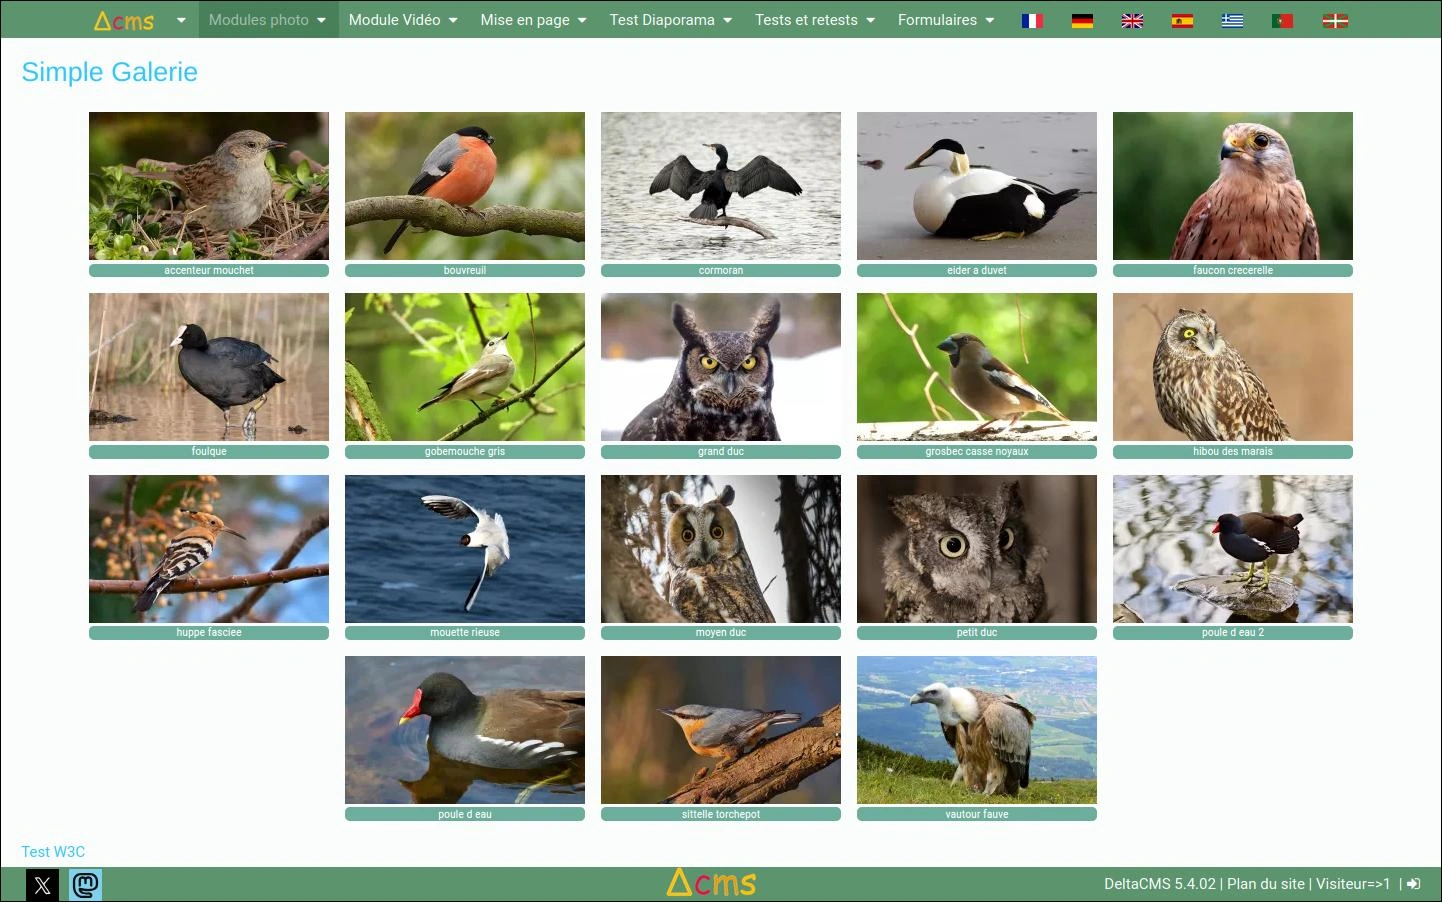Select the Greek flag language icon
The width and height of the screenshot is (1442, 902).
coord(1232,20)
